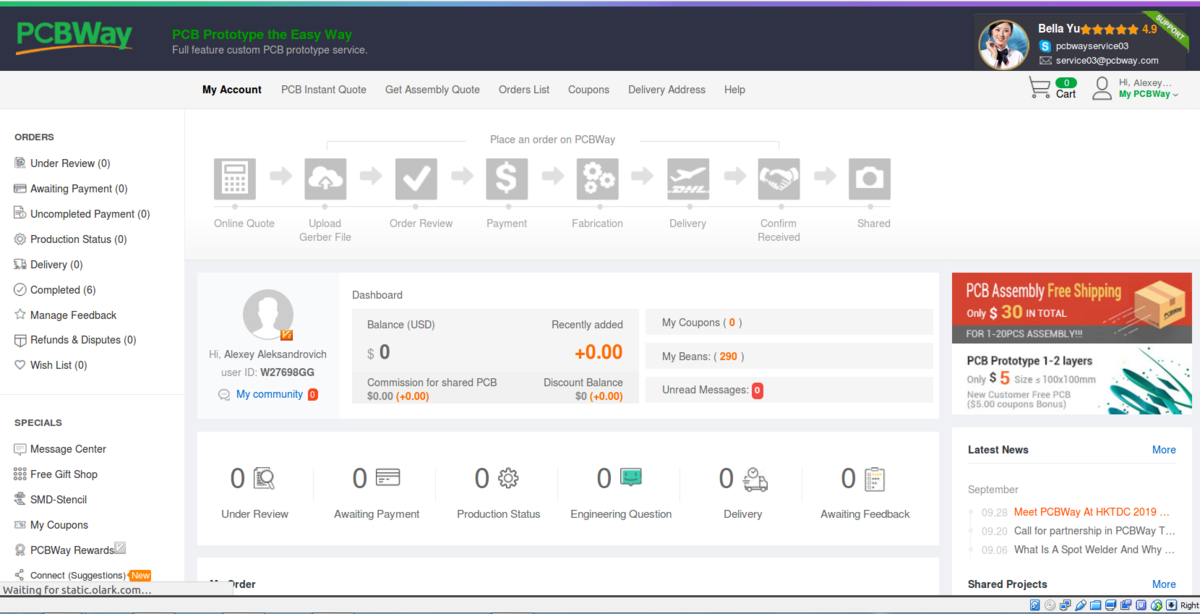The height and width of the screenshot is (614, 1200).
Task: Click Discount Balance amount
Action: tap(599, 396)
